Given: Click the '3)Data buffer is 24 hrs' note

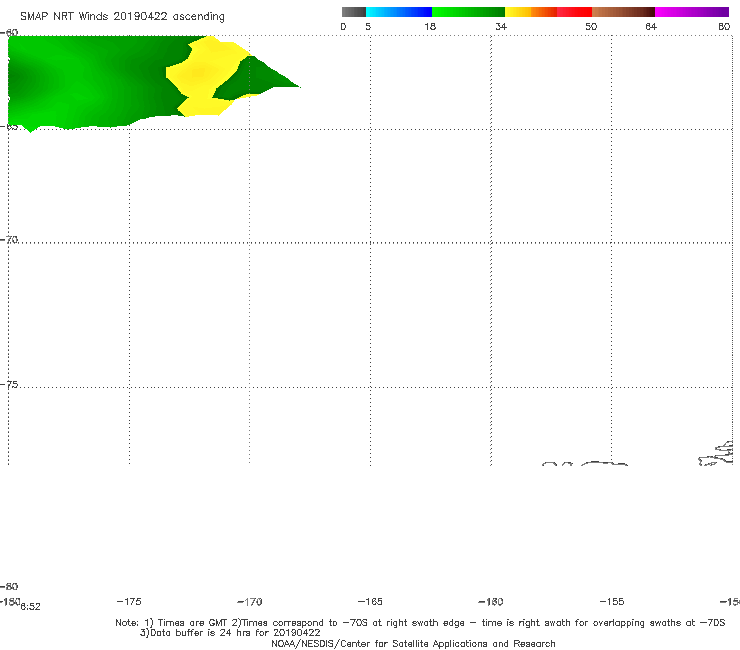Looking at the screenshot, I should pyautogui.click(x=230, y=633).
